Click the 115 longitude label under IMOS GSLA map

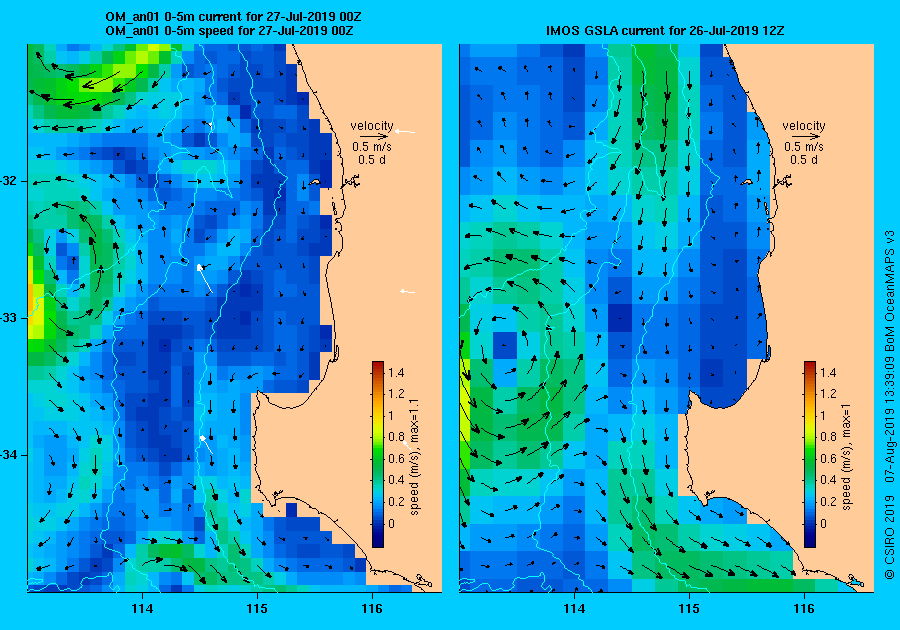click(689, 609)
